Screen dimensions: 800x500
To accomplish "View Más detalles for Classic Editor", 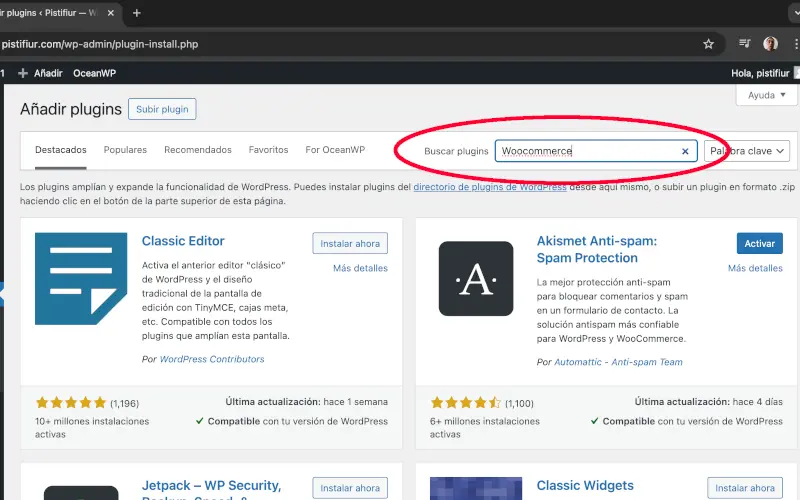I will [x=360, y=268].
